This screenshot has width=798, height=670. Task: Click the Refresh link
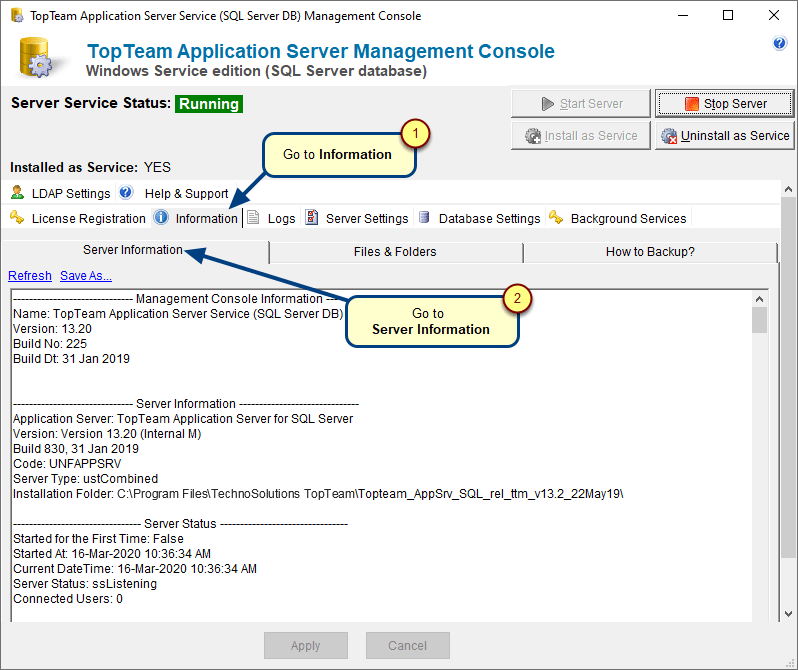pos(30,275)
